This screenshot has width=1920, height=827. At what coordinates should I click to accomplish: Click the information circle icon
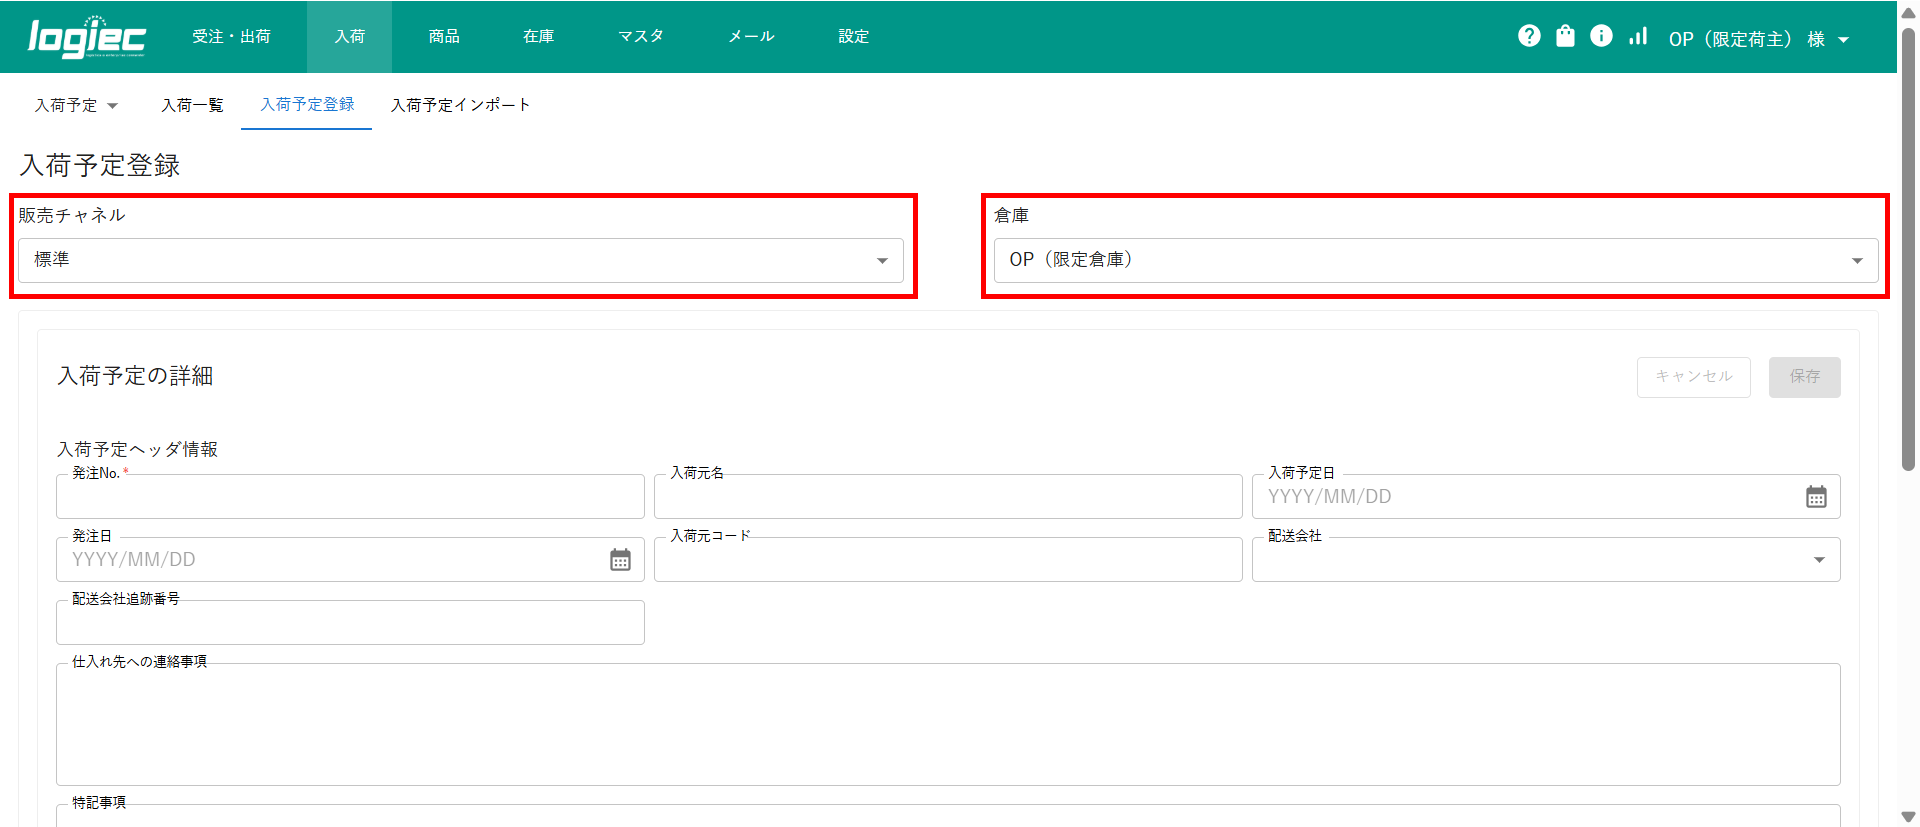pos(1601,36)
